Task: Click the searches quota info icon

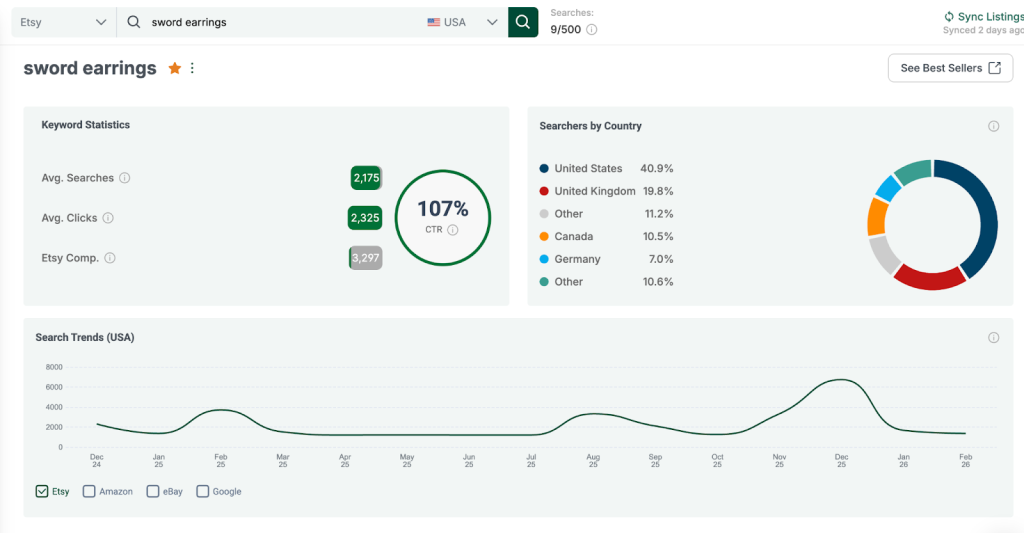Action: tap(592, 30)
